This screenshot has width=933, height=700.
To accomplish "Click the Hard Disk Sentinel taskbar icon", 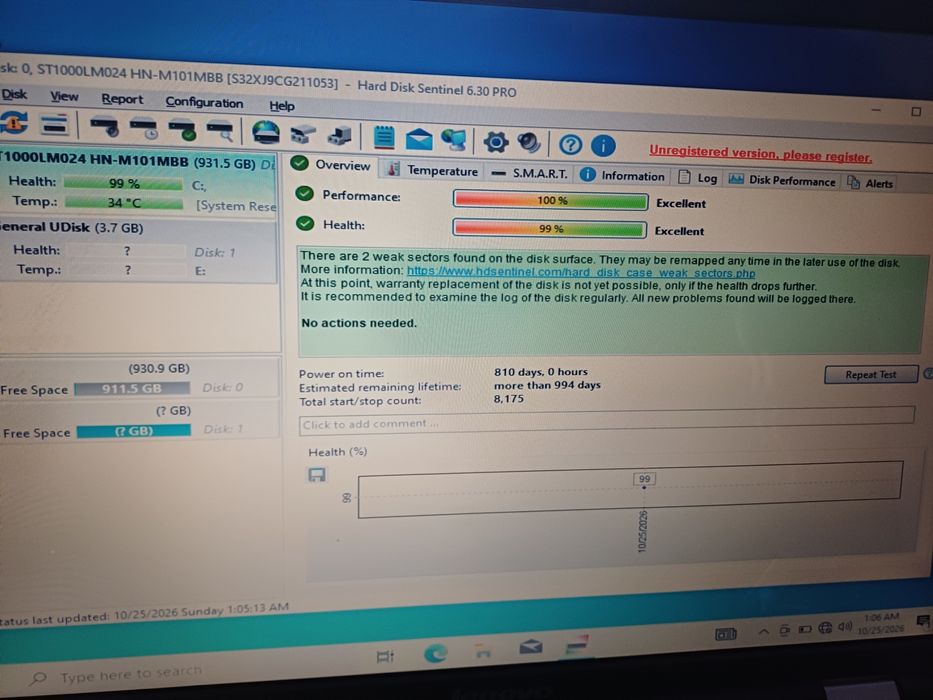I will (577, 645).
